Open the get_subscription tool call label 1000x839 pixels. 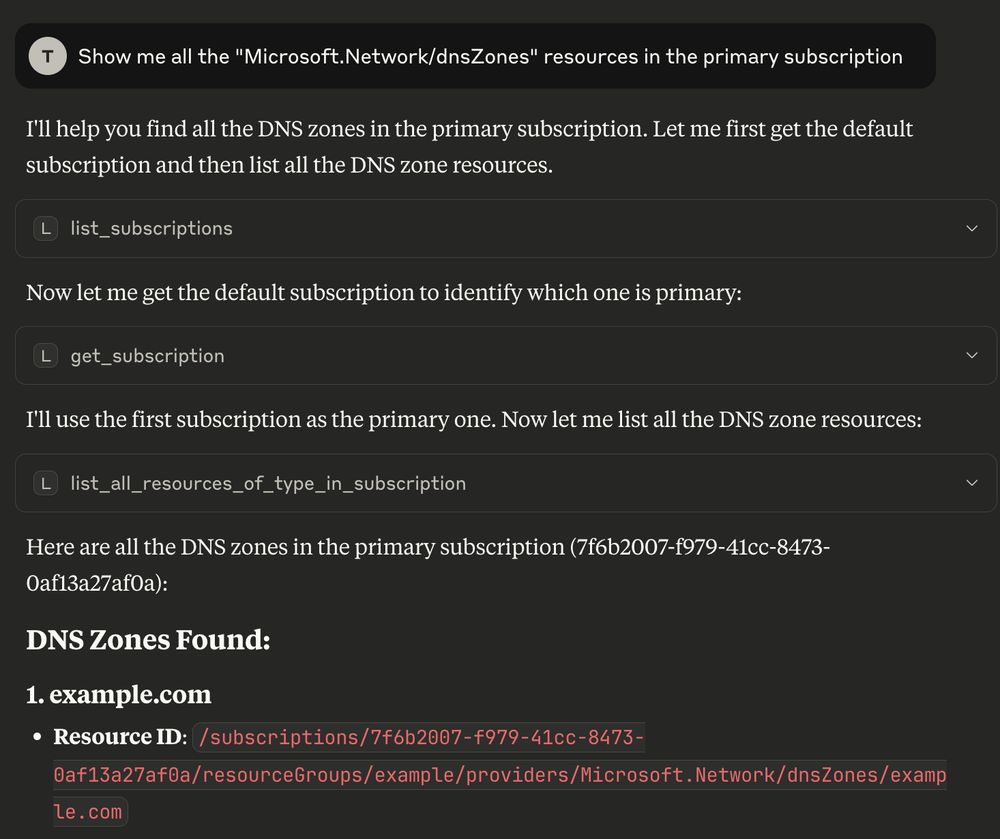coord(147,356)
